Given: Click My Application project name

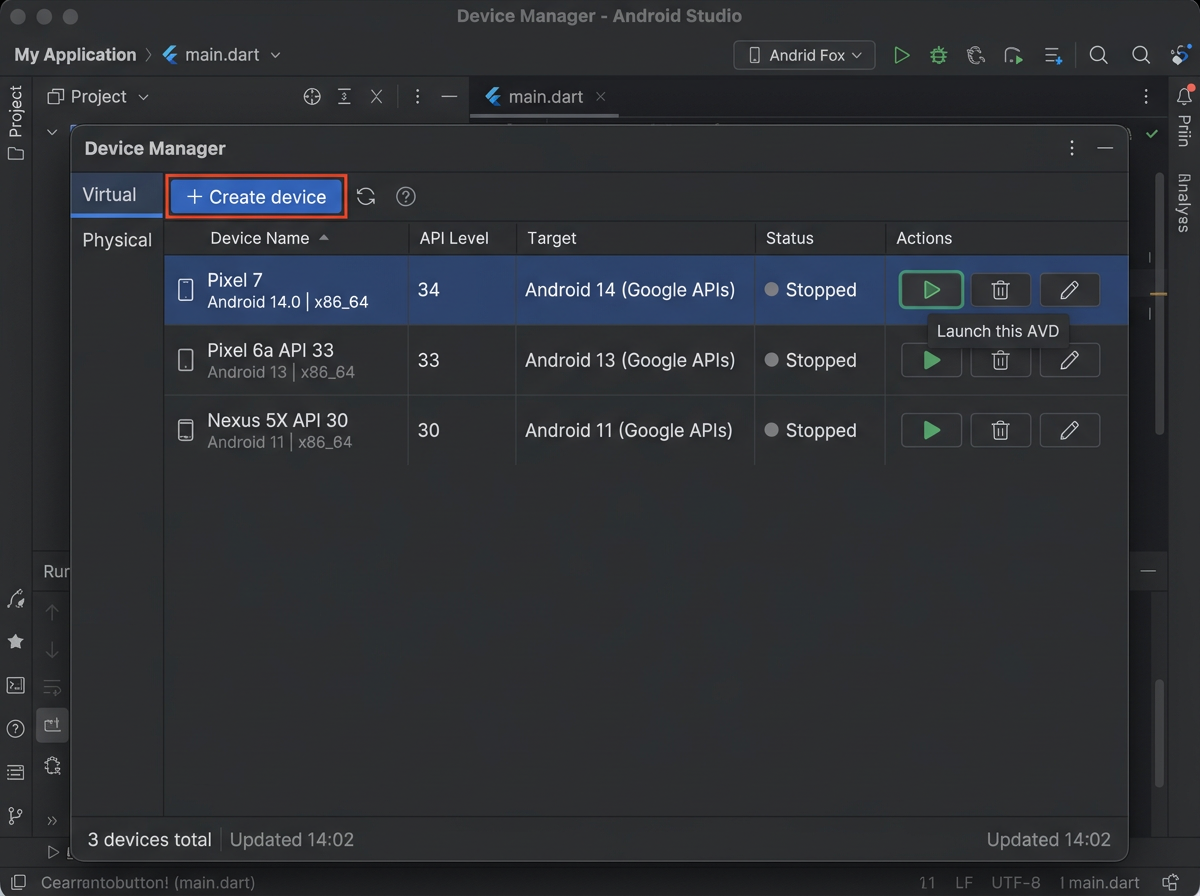Looking at the screenshot, I should [75, 55].
